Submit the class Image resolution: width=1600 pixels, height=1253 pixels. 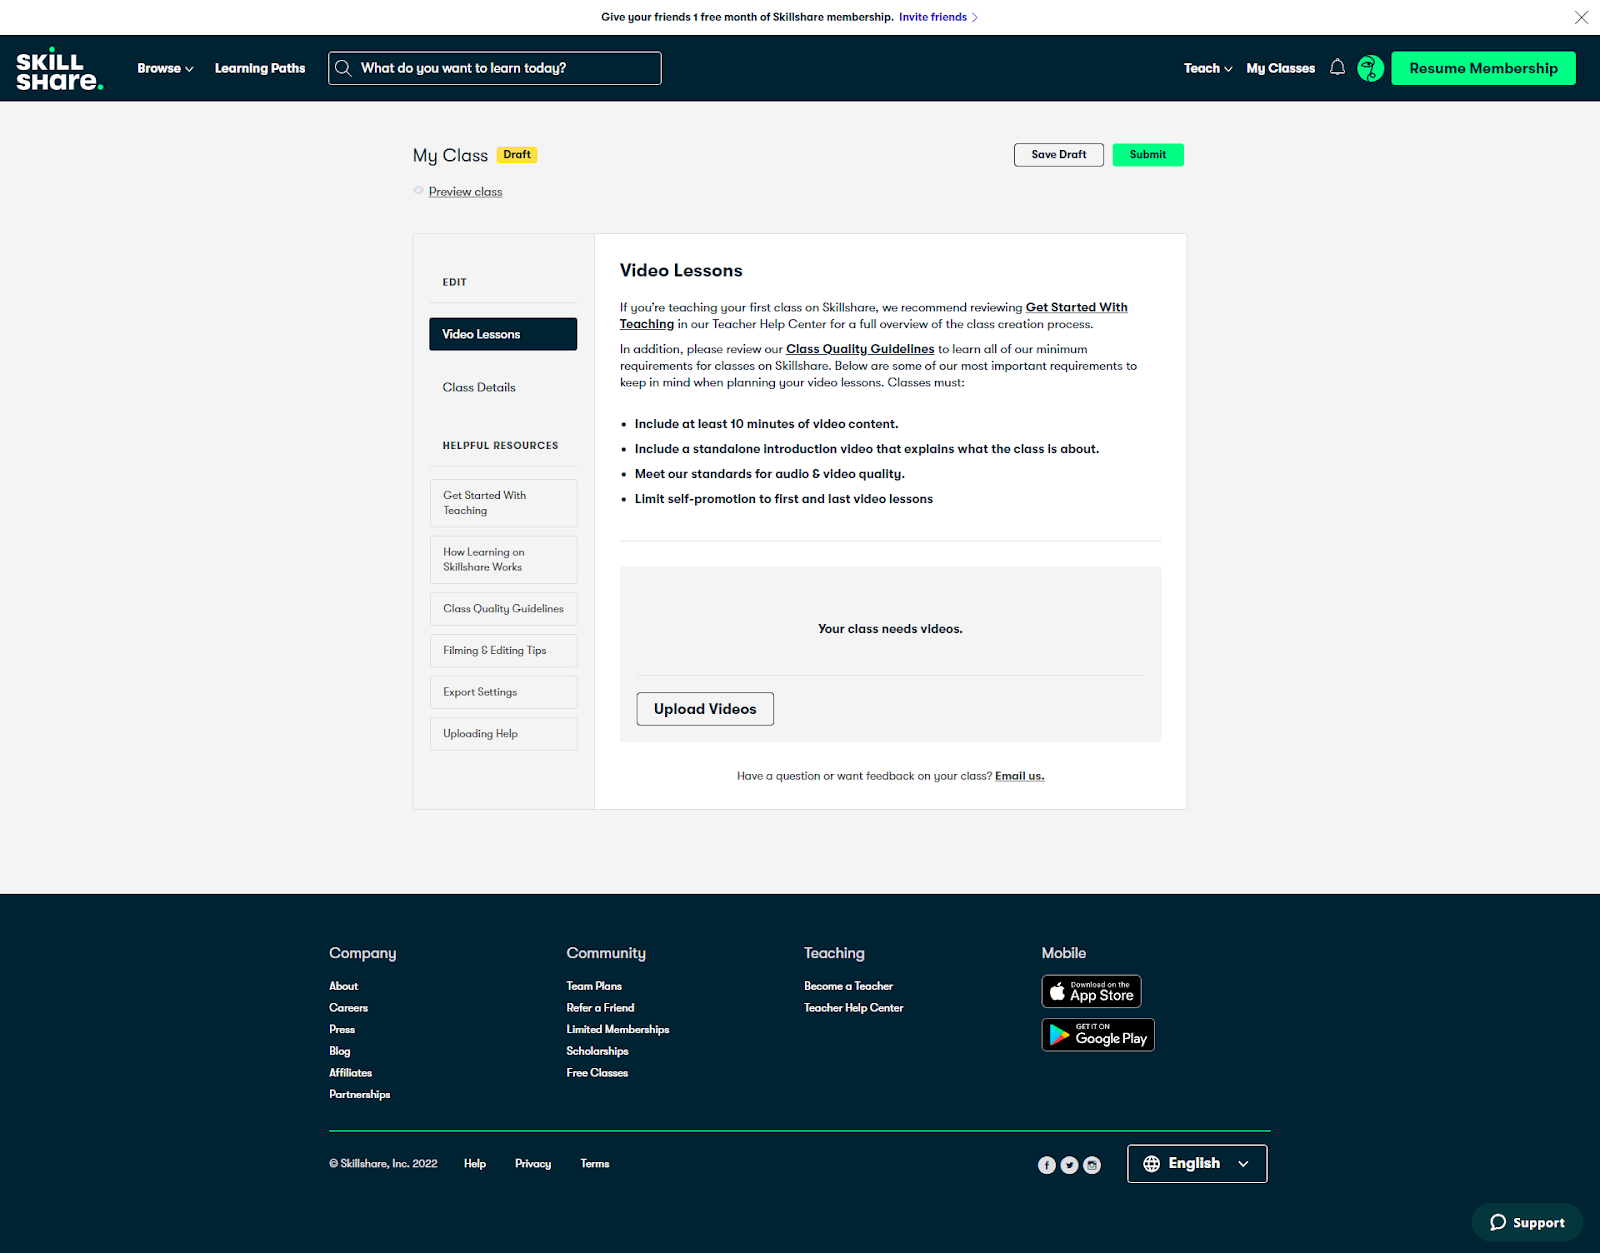(1148, 155)
